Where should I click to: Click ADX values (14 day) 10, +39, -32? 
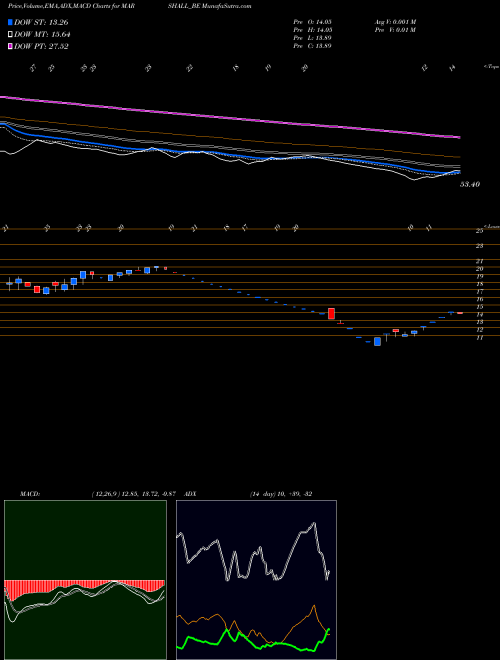coord(281,494)
